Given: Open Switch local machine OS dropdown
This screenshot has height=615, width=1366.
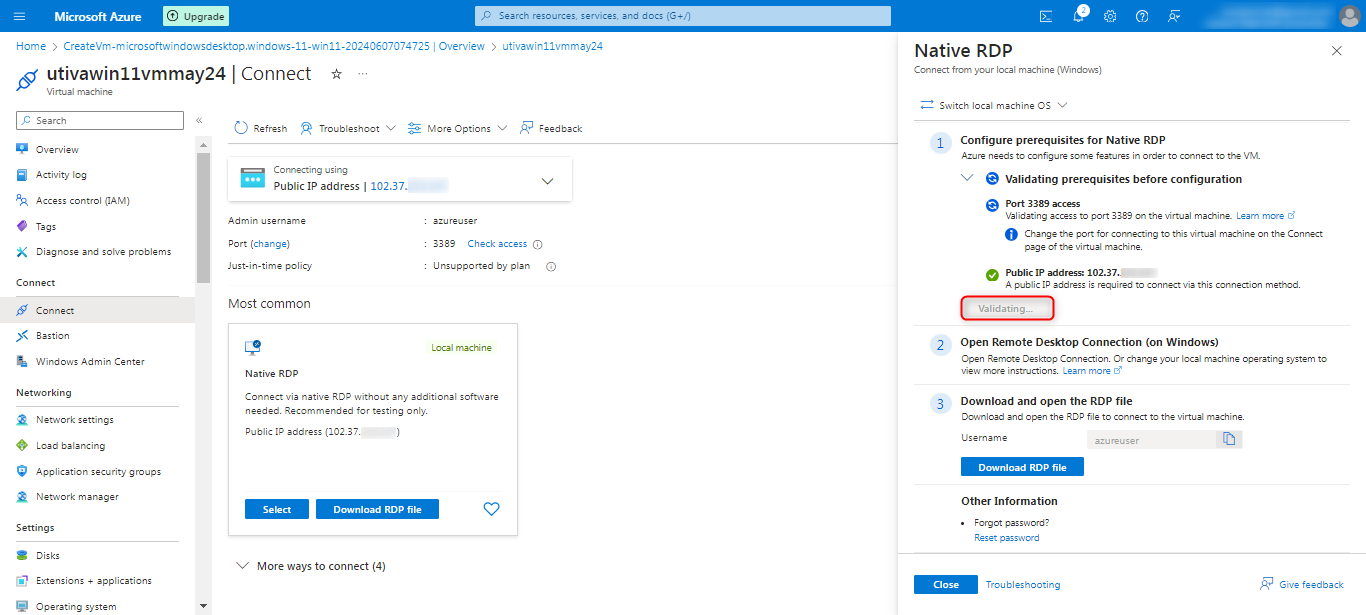Looking at the screenshot, I should pos(994,105).
